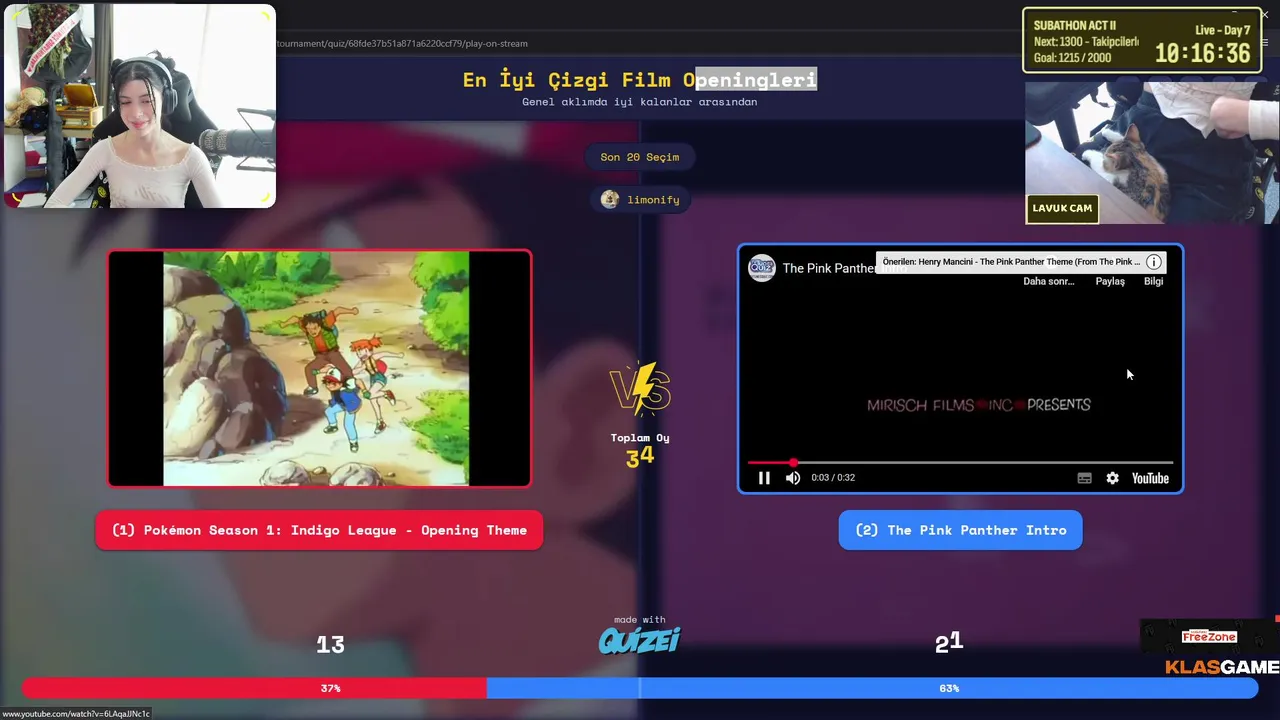Screen dimensions: 1280x720
Task: Open the video on YouTube logo
Action: click(x=1150, y=478)
